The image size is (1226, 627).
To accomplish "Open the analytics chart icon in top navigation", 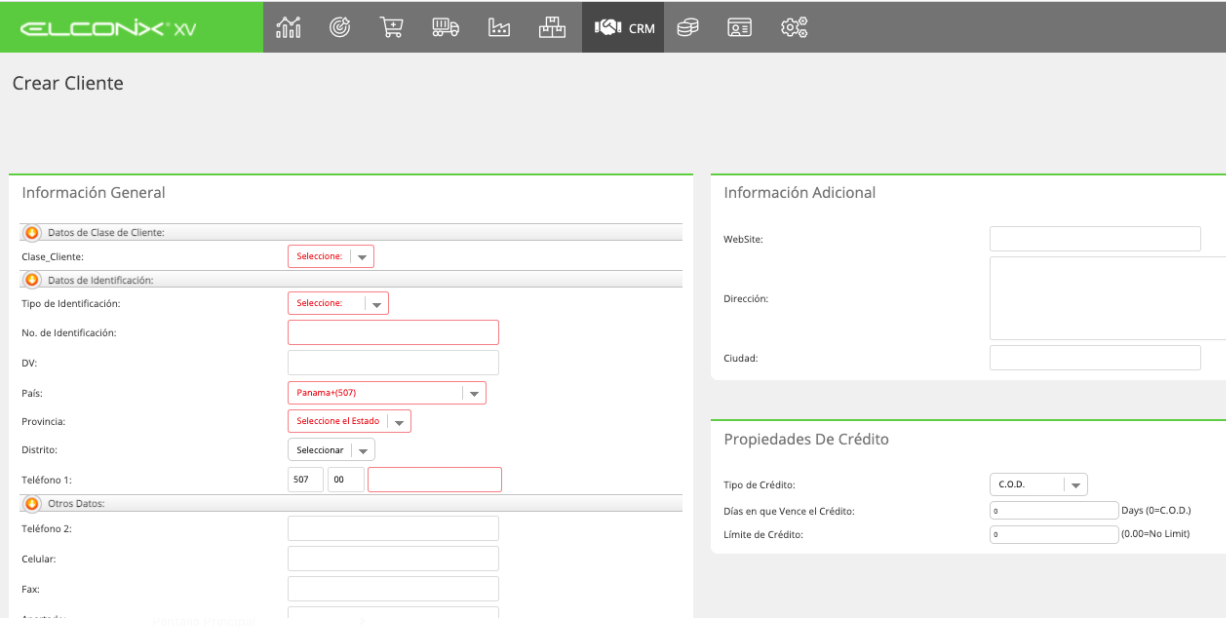I will [x=289, y=28].
